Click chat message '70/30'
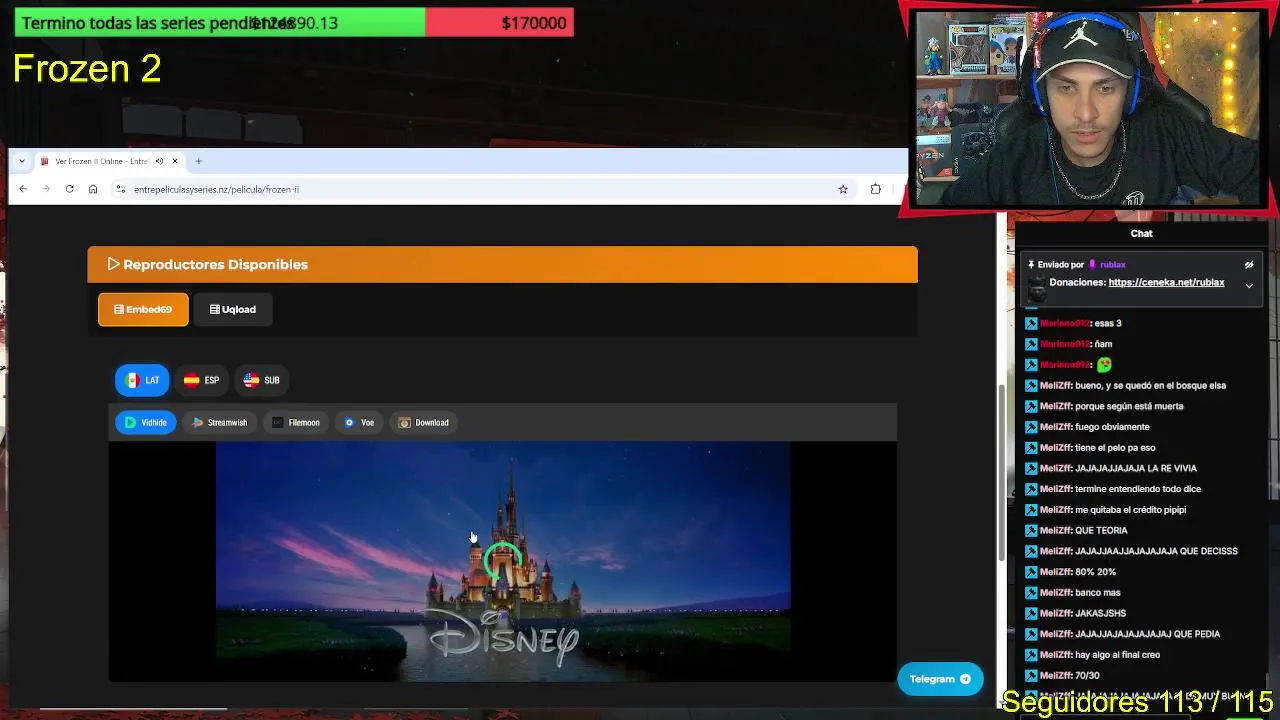This screenshot has width=1280, height=720. coord(1087,676)
